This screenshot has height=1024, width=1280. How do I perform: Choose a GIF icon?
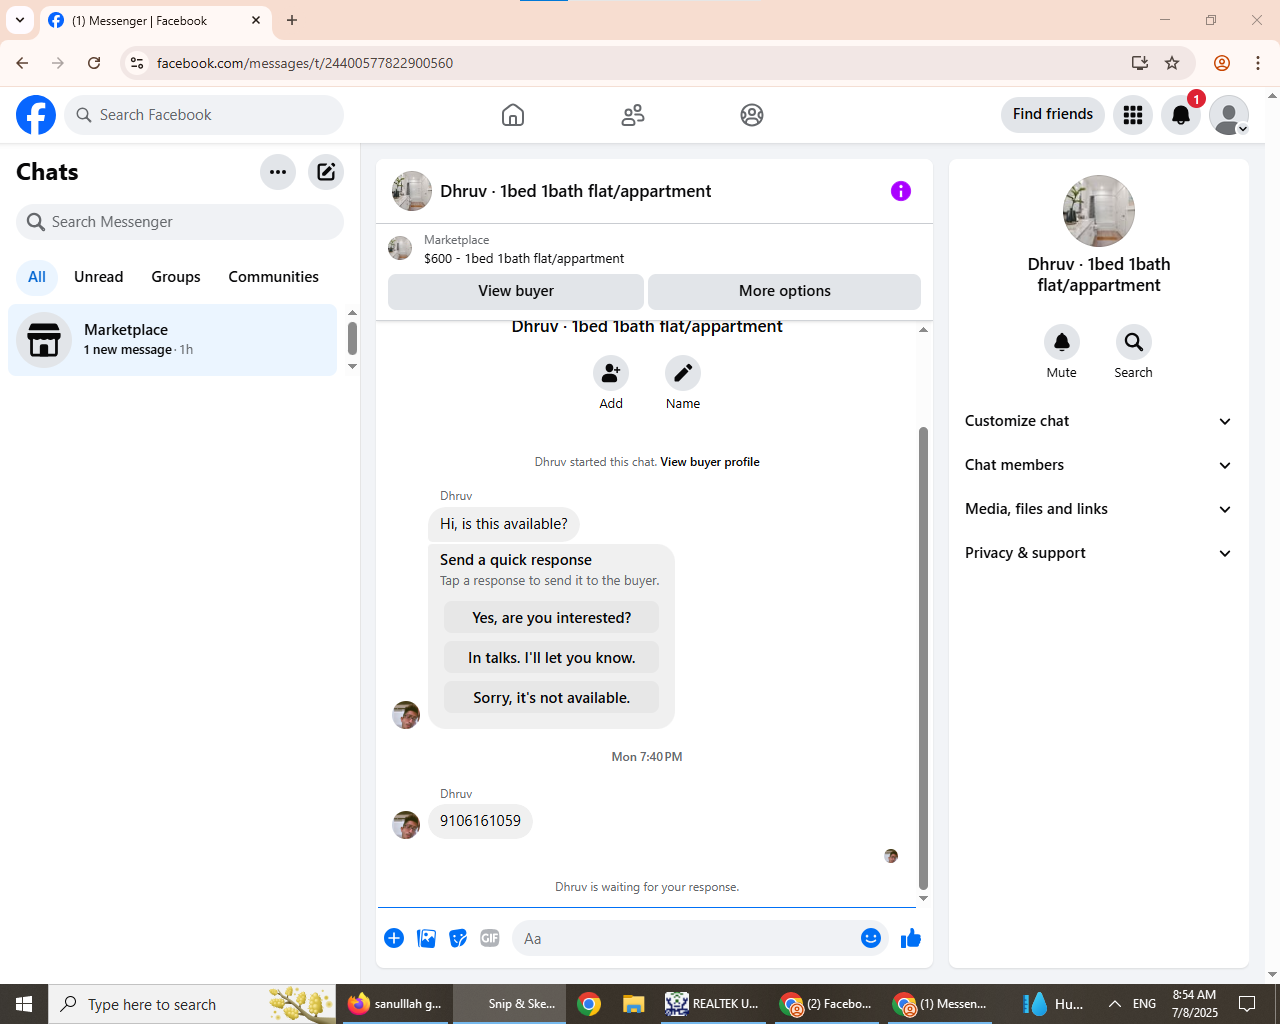[x=490, y=938]
